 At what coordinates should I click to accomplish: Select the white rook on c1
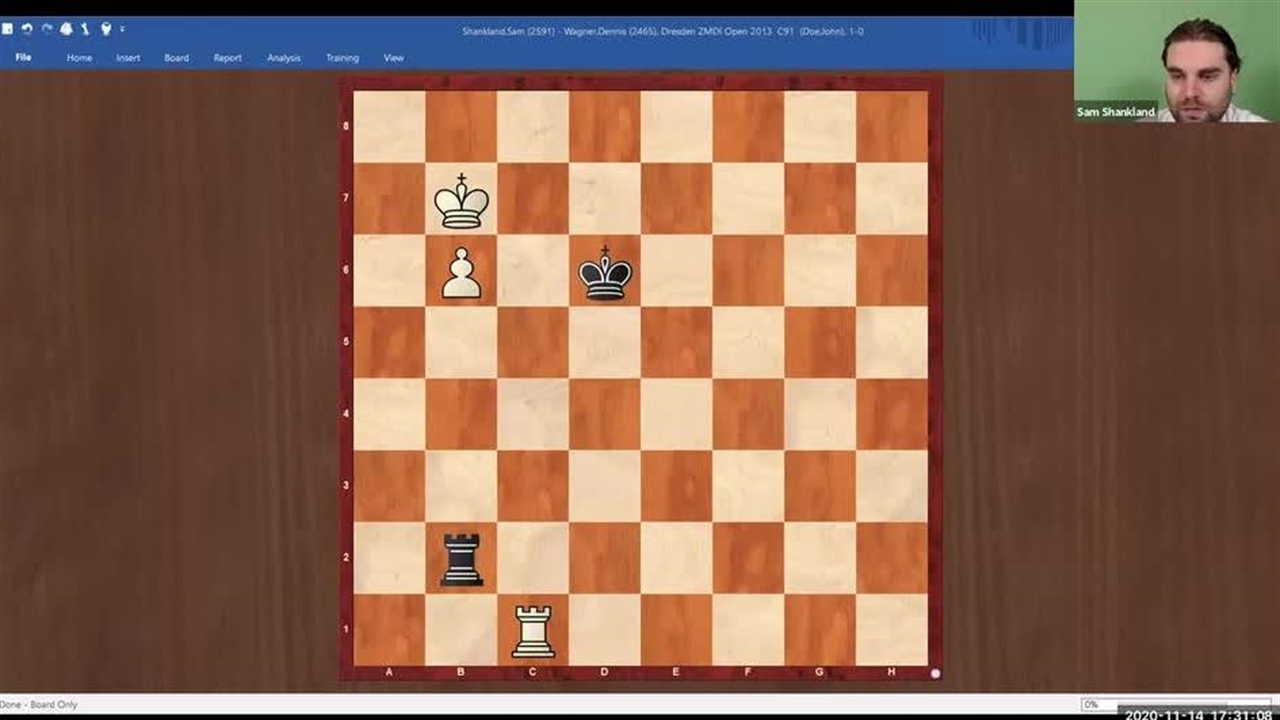(533, 630)
